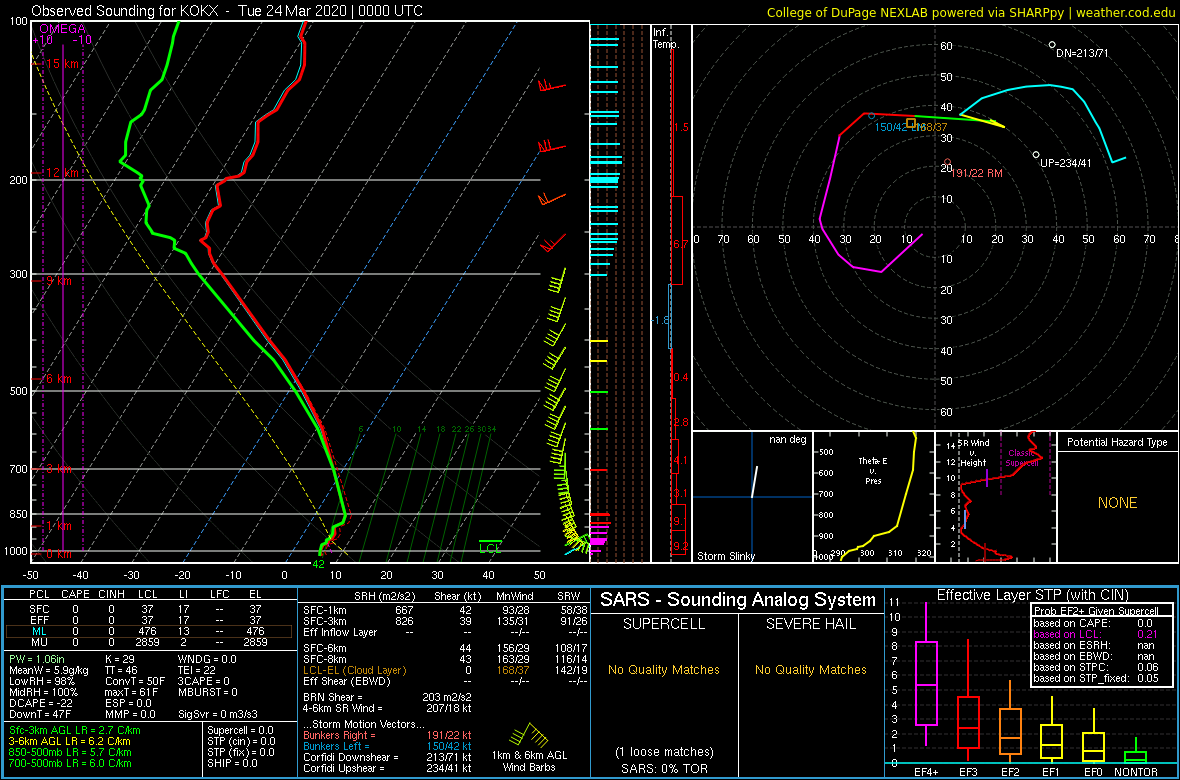
Task: Click the 700-500mb LR = 6.0 C/km line
Action: pyautogui.click(x=69, y=762)
